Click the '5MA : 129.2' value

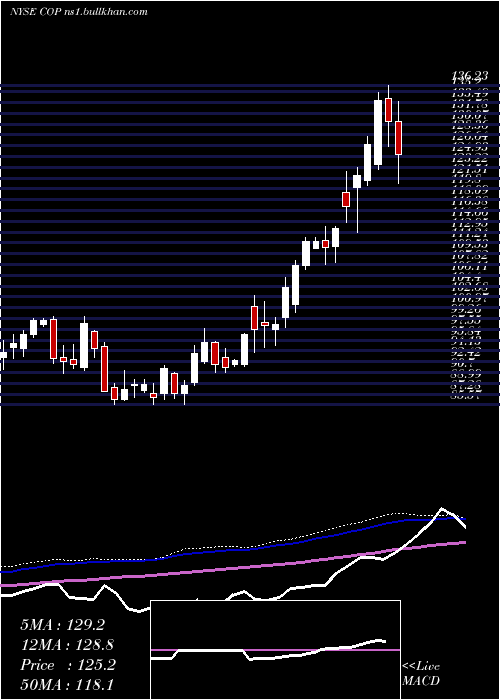pos(62,625)
